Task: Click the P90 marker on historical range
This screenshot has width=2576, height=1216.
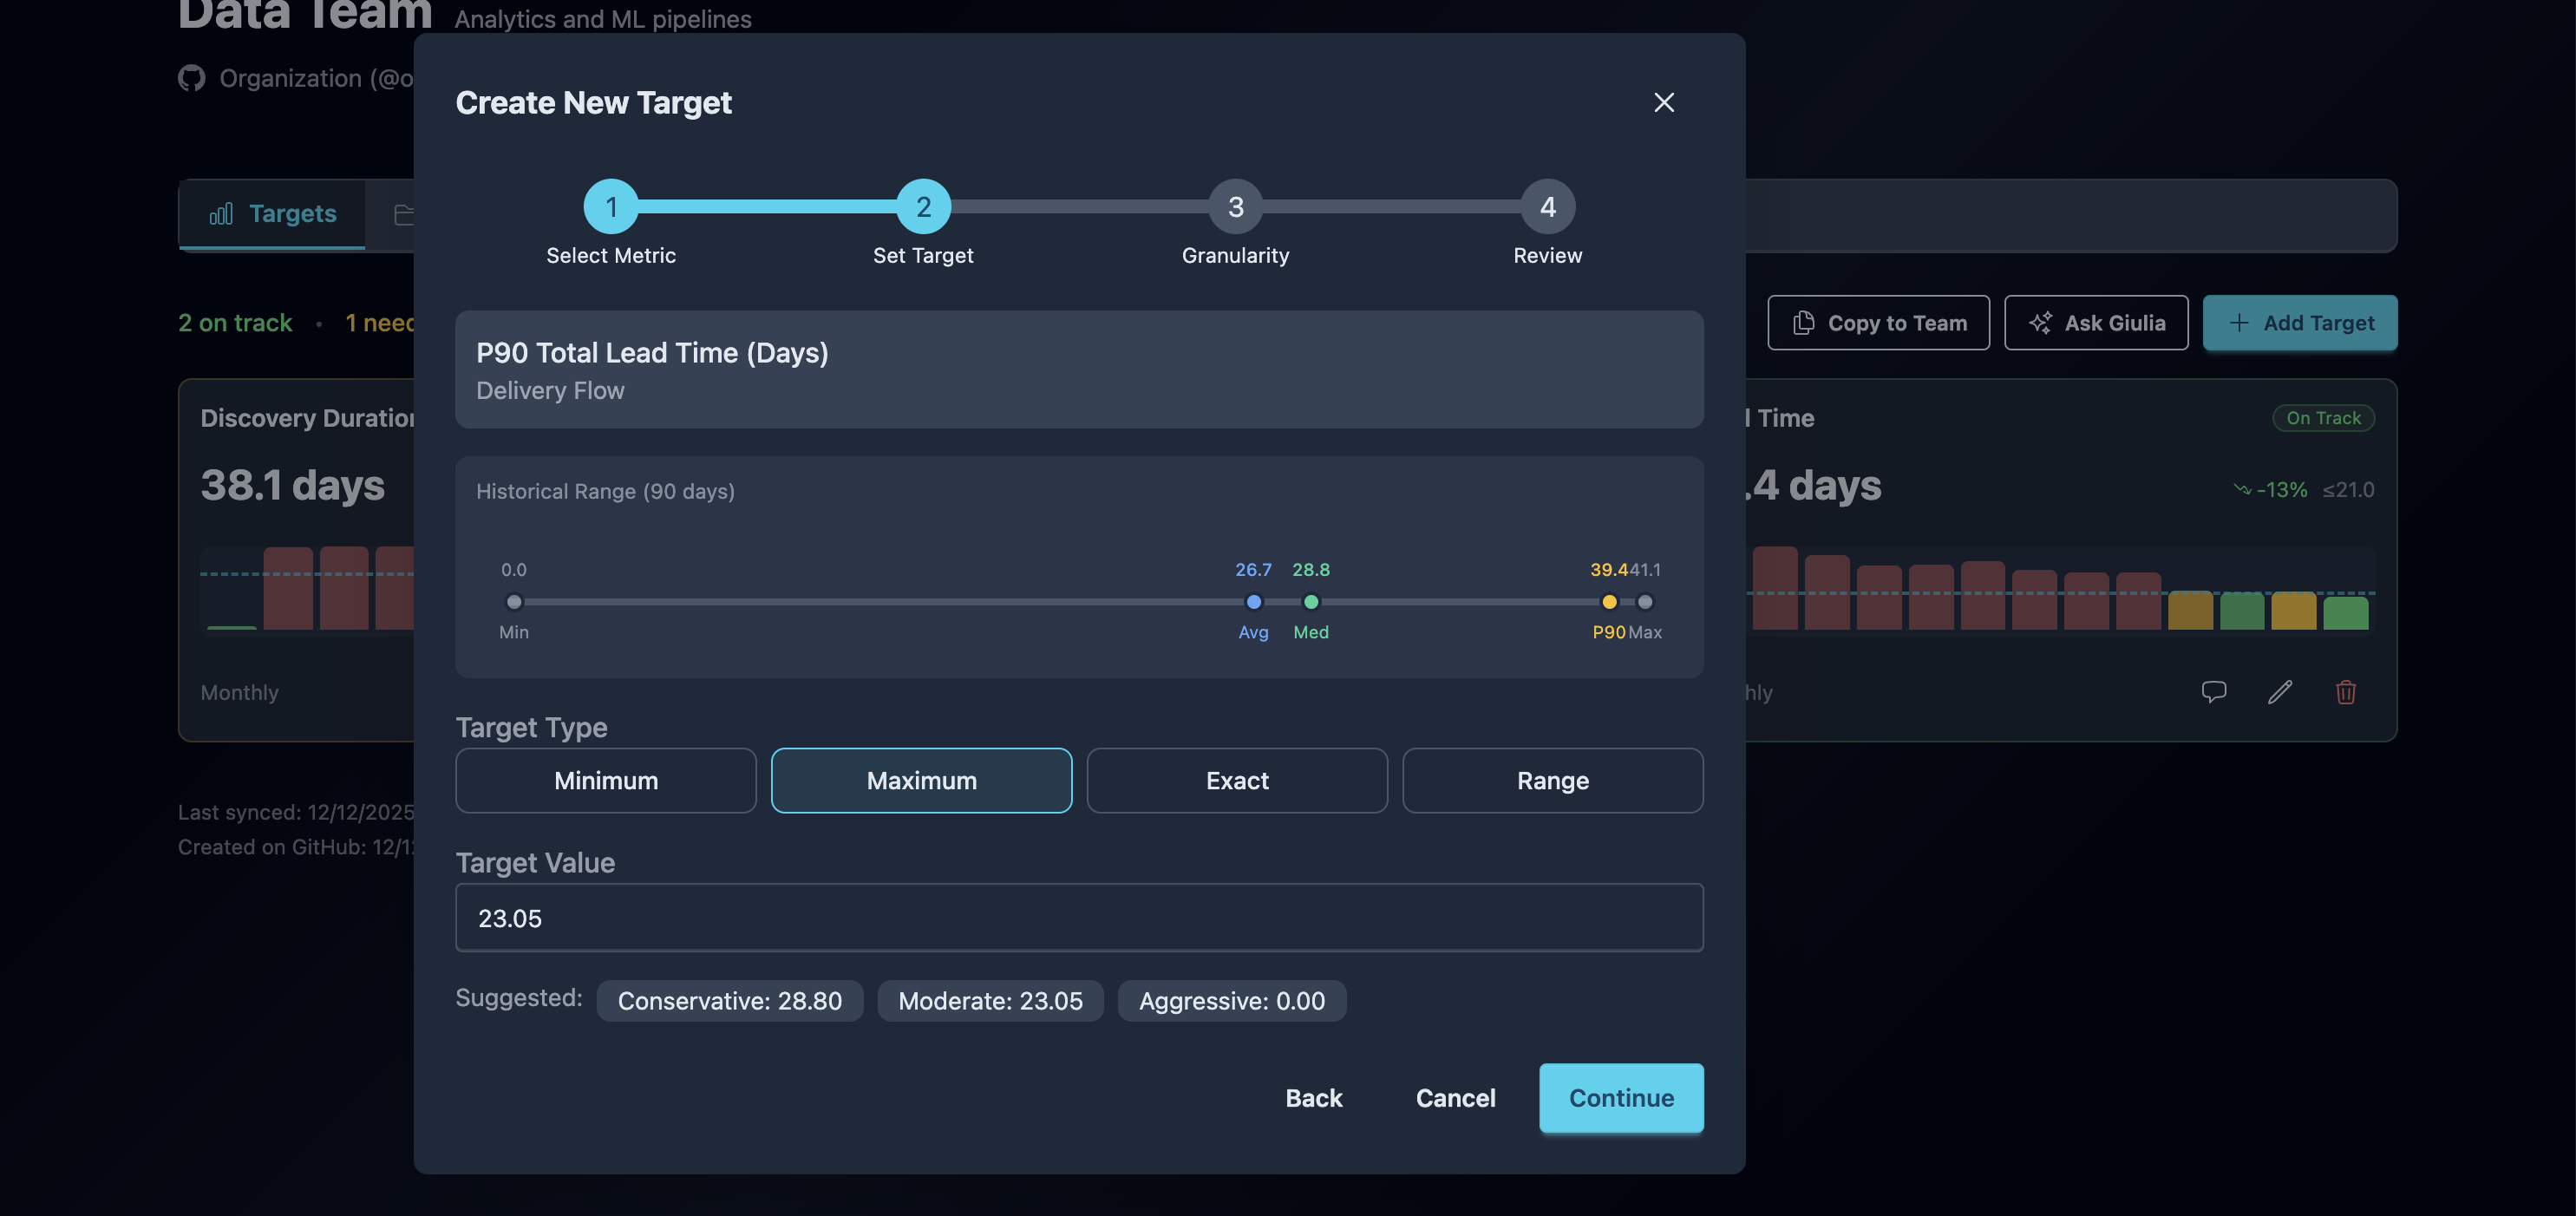Action: pos(1608,601)
